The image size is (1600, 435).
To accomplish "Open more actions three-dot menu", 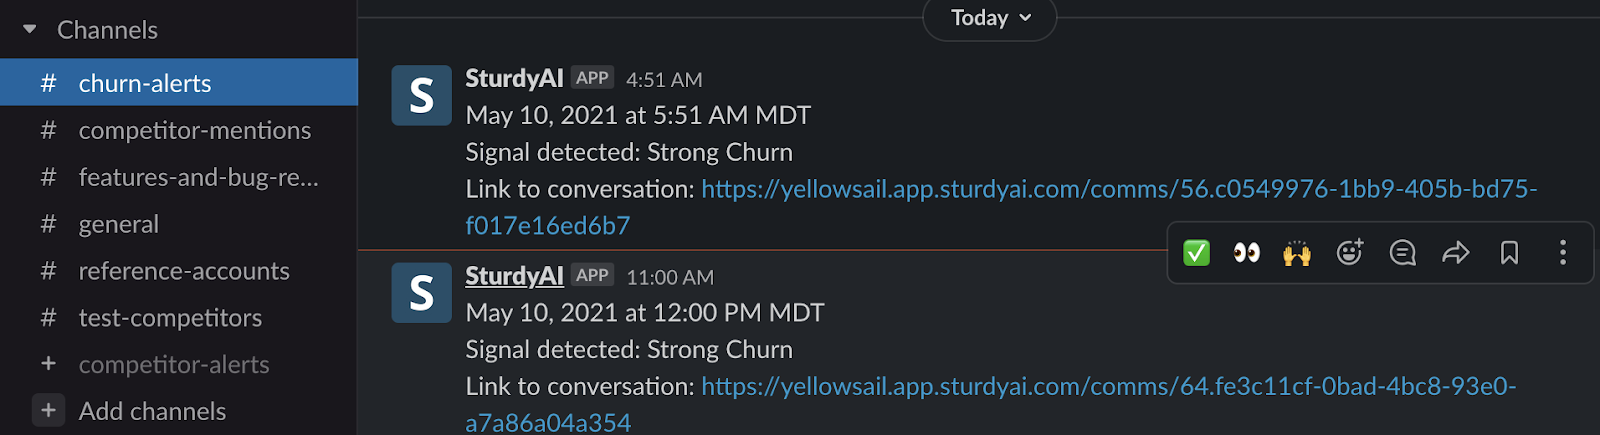I will (x=1562, y=253).
